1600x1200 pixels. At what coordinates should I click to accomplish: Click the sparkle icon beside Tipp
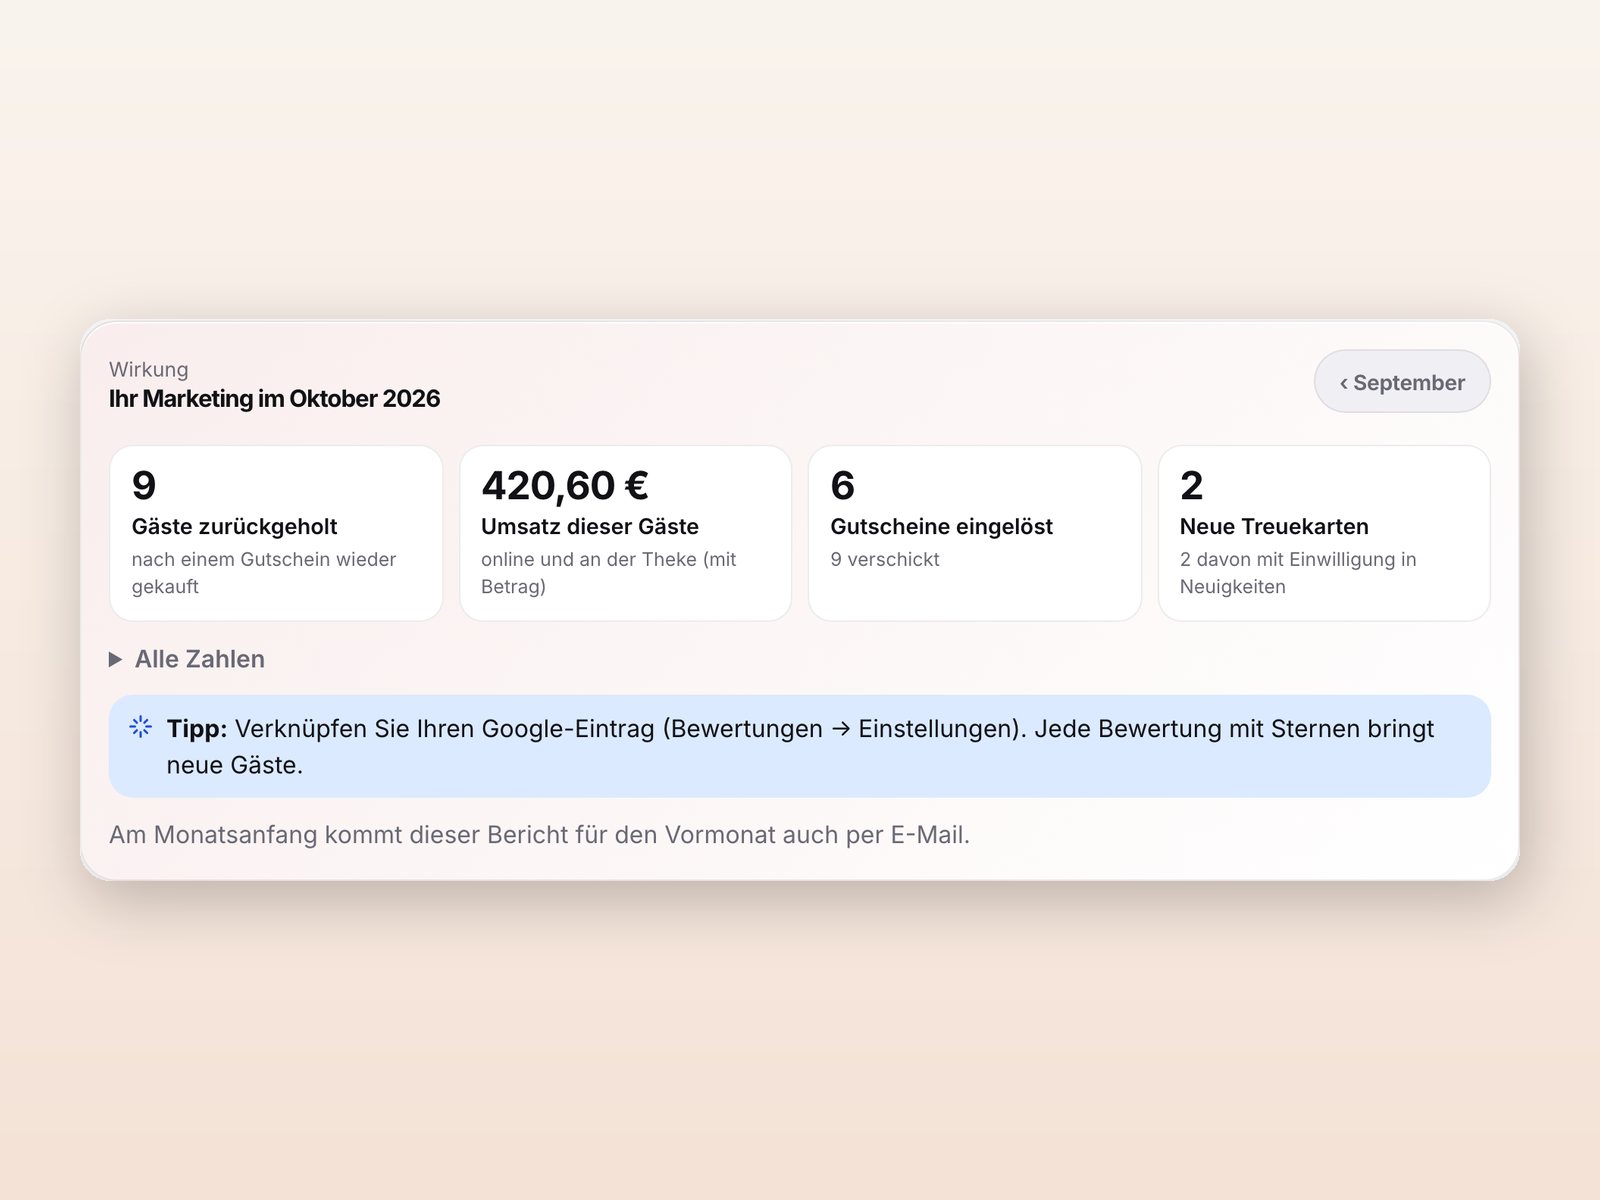click(141, 728)
